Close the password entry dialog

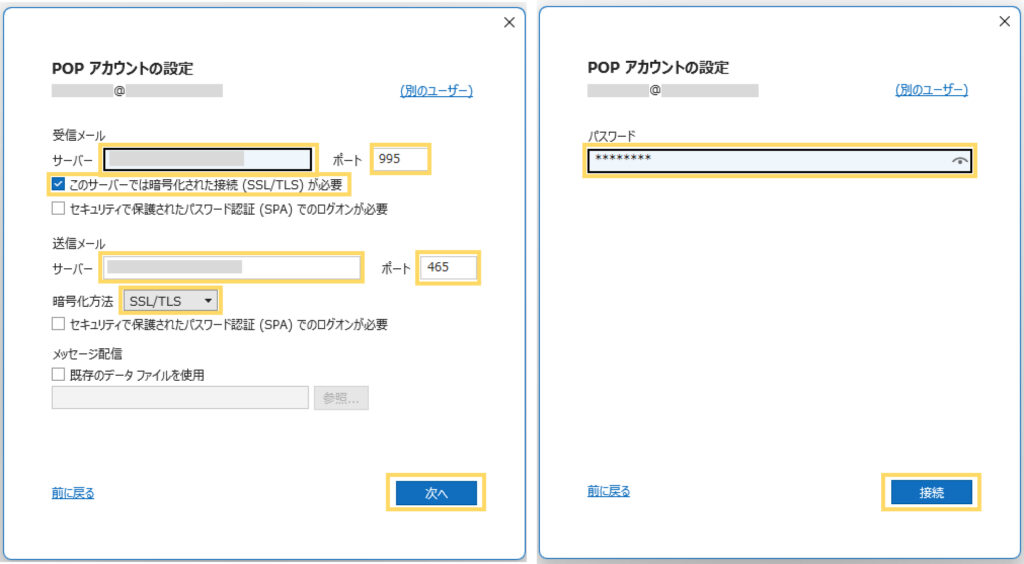pos(1005,21)
